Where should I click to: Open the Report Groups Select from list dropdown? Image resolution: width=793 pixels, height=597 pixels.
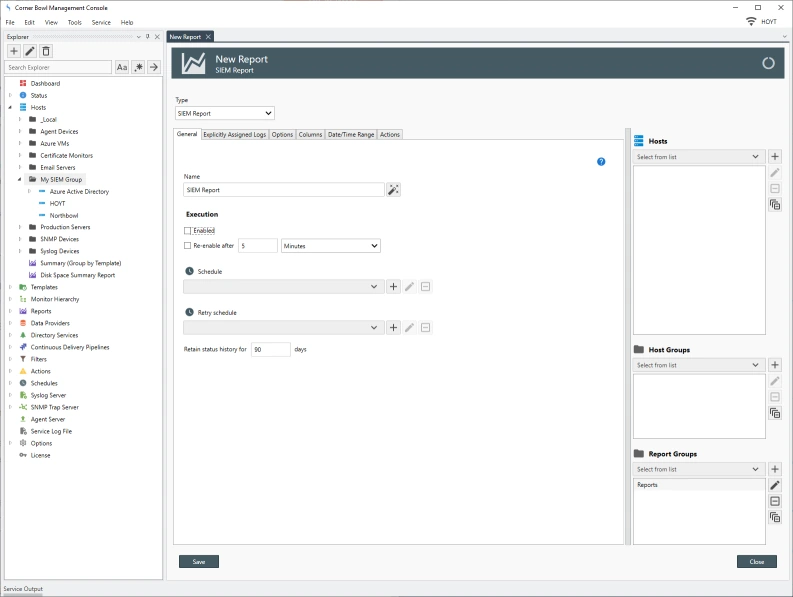pos(698,469)
